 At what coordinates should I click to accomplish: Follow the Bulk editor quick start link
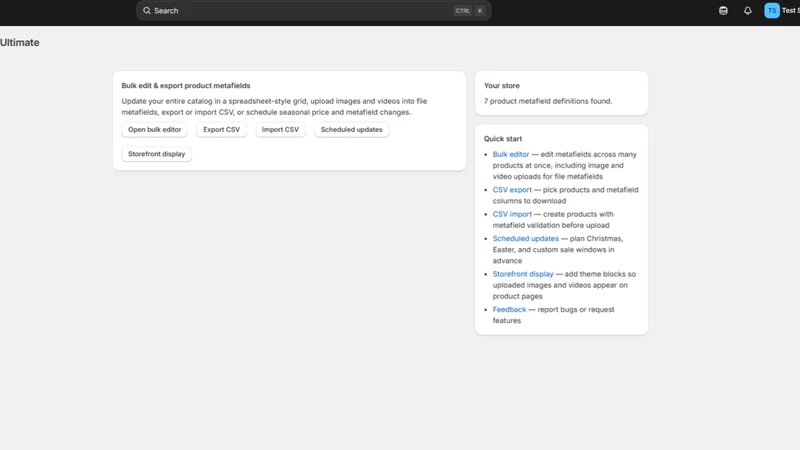[511, 154]
